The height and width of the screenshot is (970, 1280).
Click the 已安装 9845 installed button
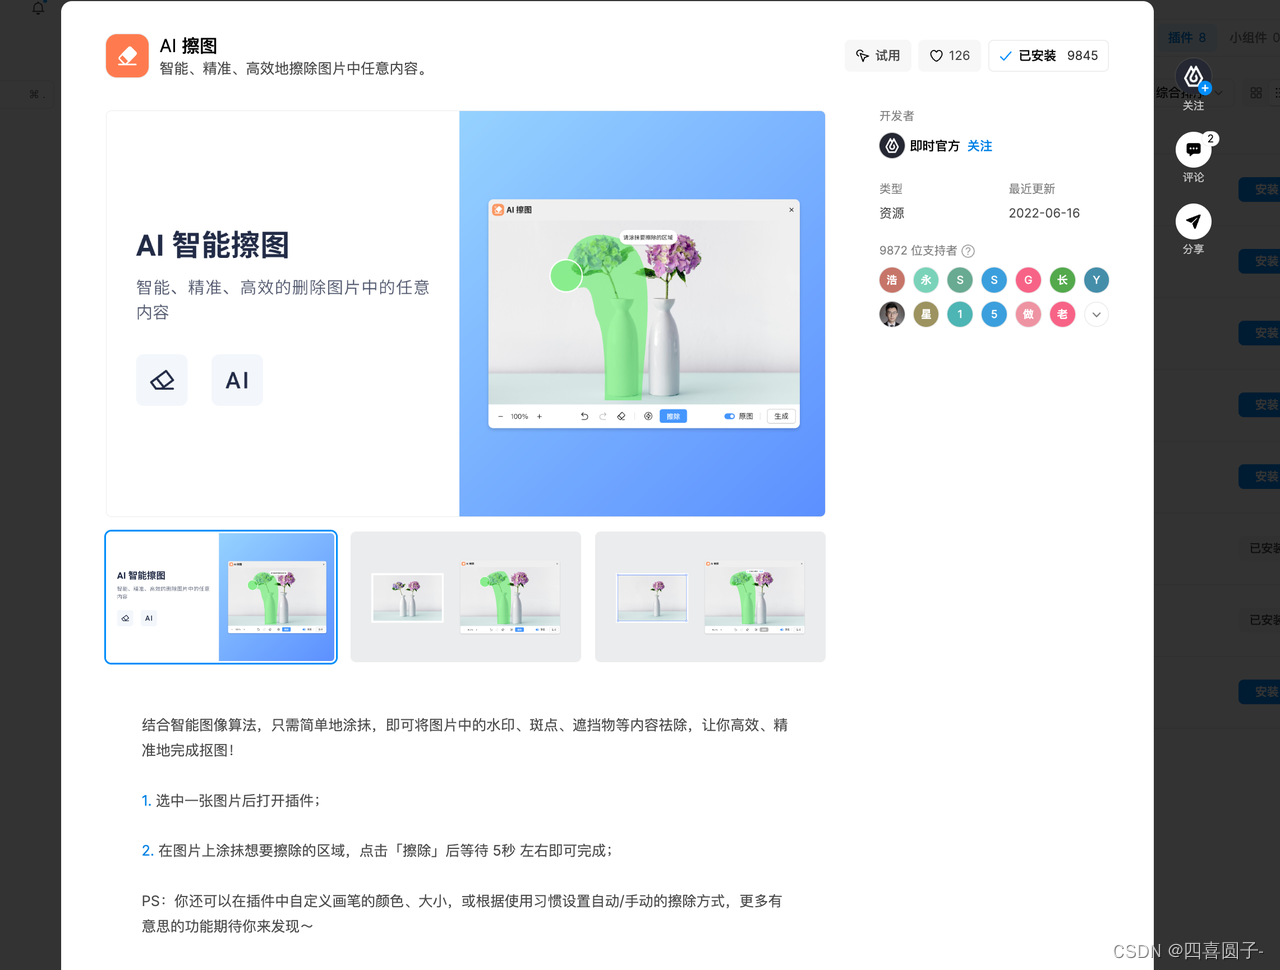point(1048,56)
